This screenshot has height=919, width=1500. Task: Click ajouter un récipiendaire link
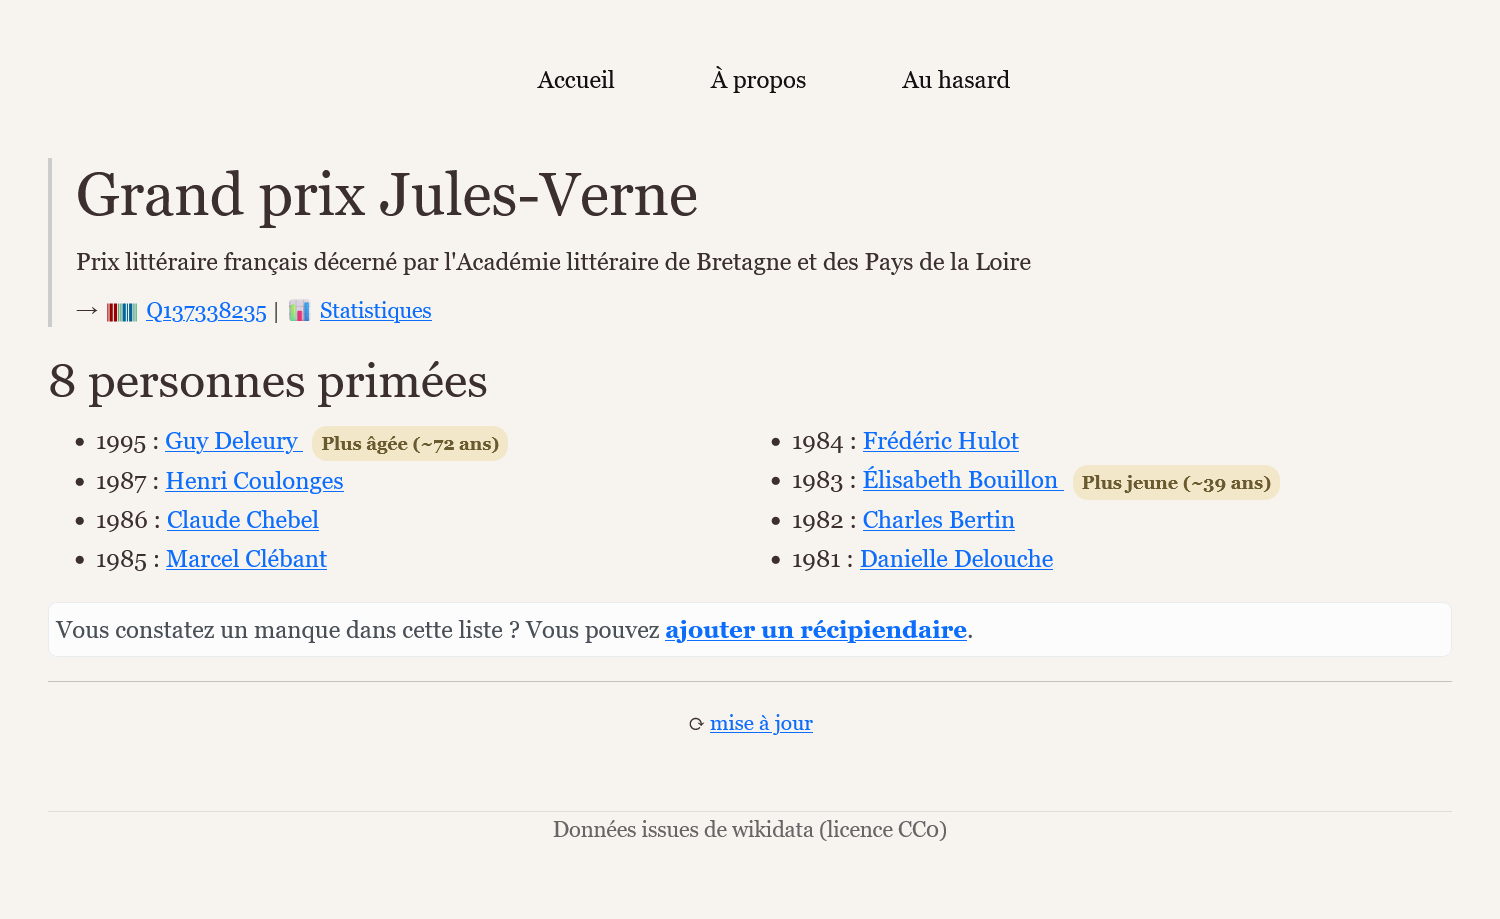[815, 630]
